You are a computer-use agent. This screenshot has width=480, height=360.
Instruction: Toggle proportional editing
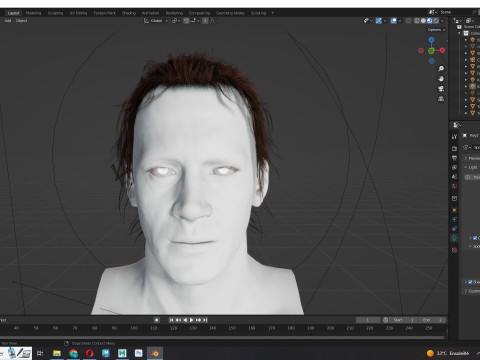pyautogui.click(x=205, y=21)
